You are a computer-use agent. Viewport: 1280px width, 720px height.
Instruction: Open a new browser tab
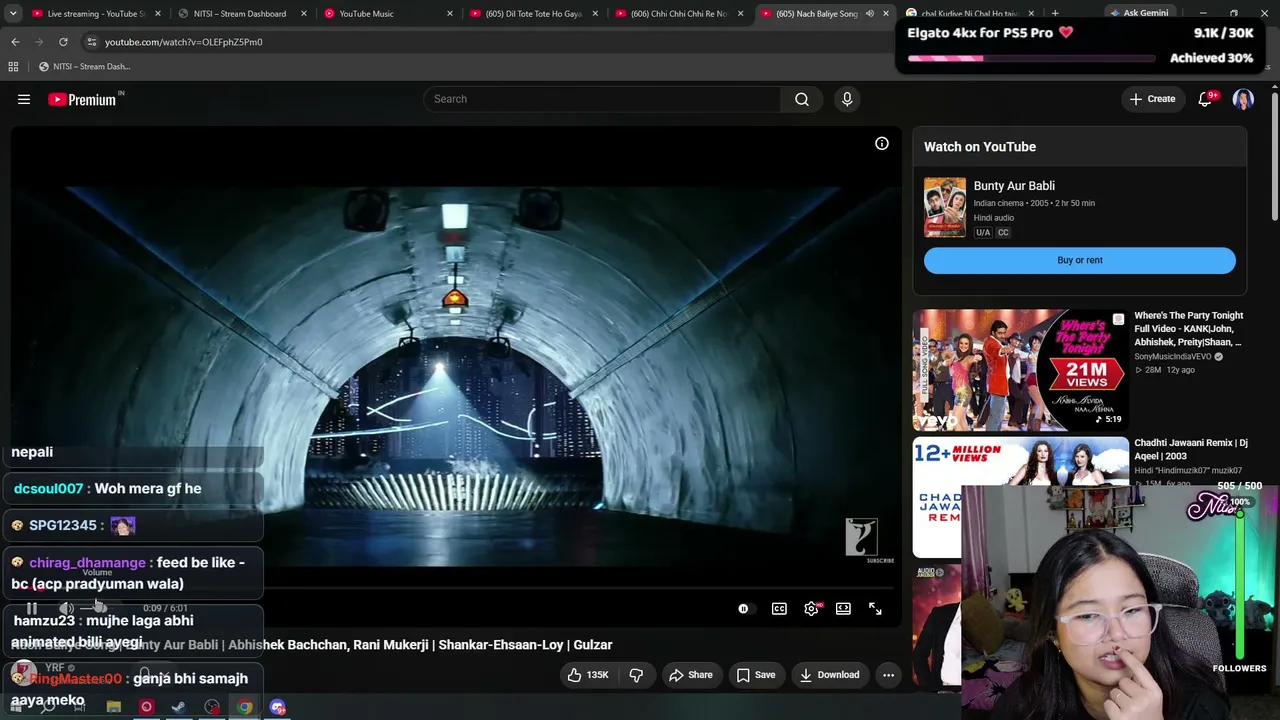tap(1055, 14)
